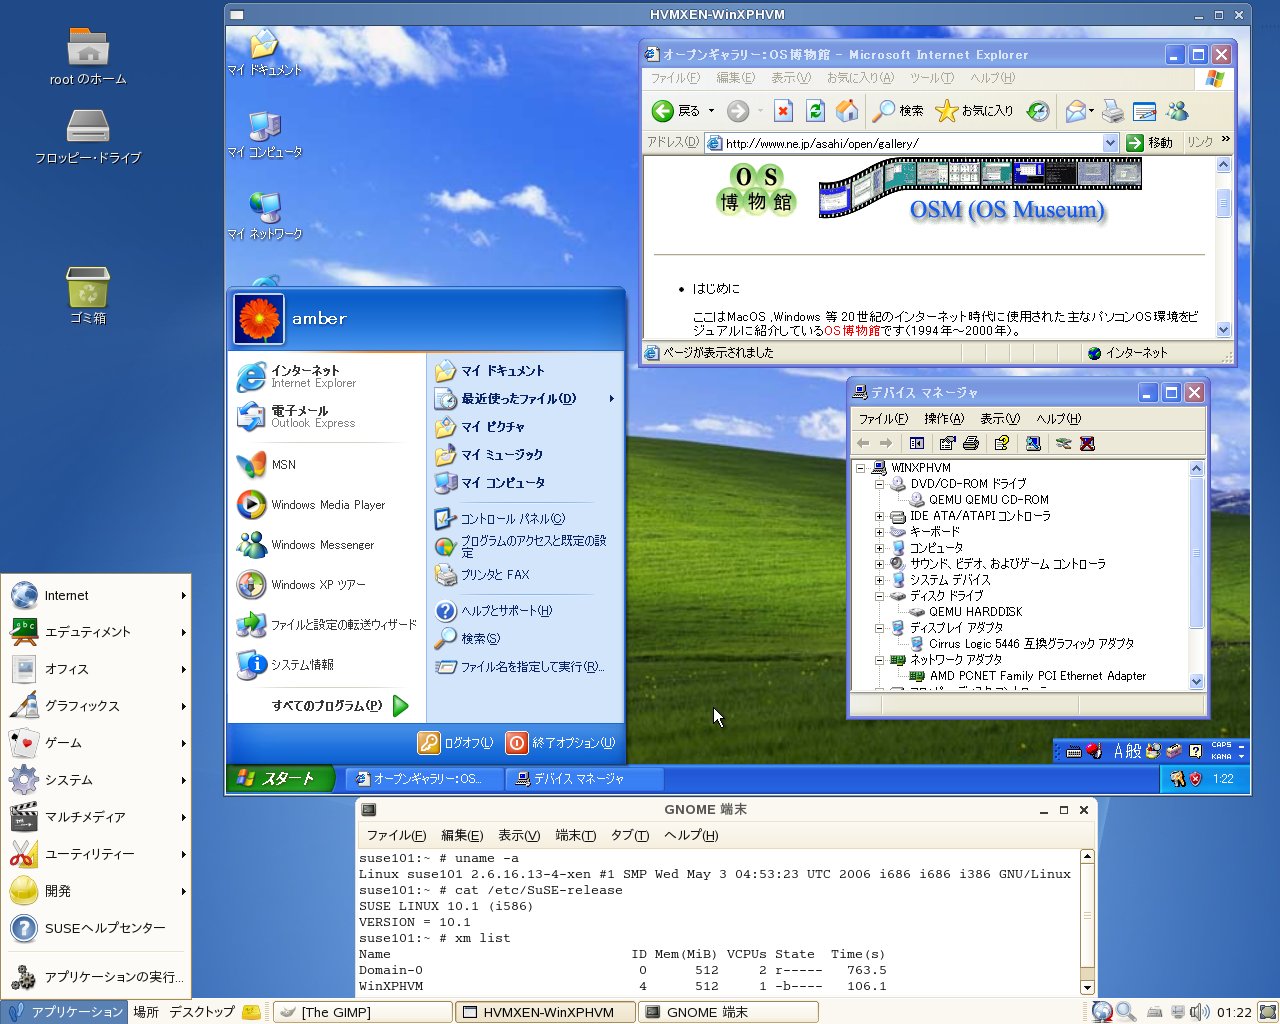Viewport: 1280px width, 1024px height.
Task: Open IE History clock icon
Action: [1039, 111]
